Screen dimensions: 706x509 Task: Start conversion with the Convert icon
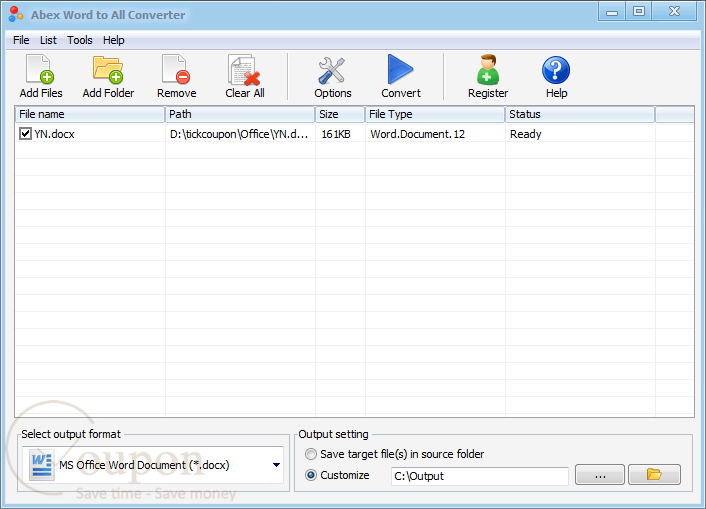click(400, 69)
